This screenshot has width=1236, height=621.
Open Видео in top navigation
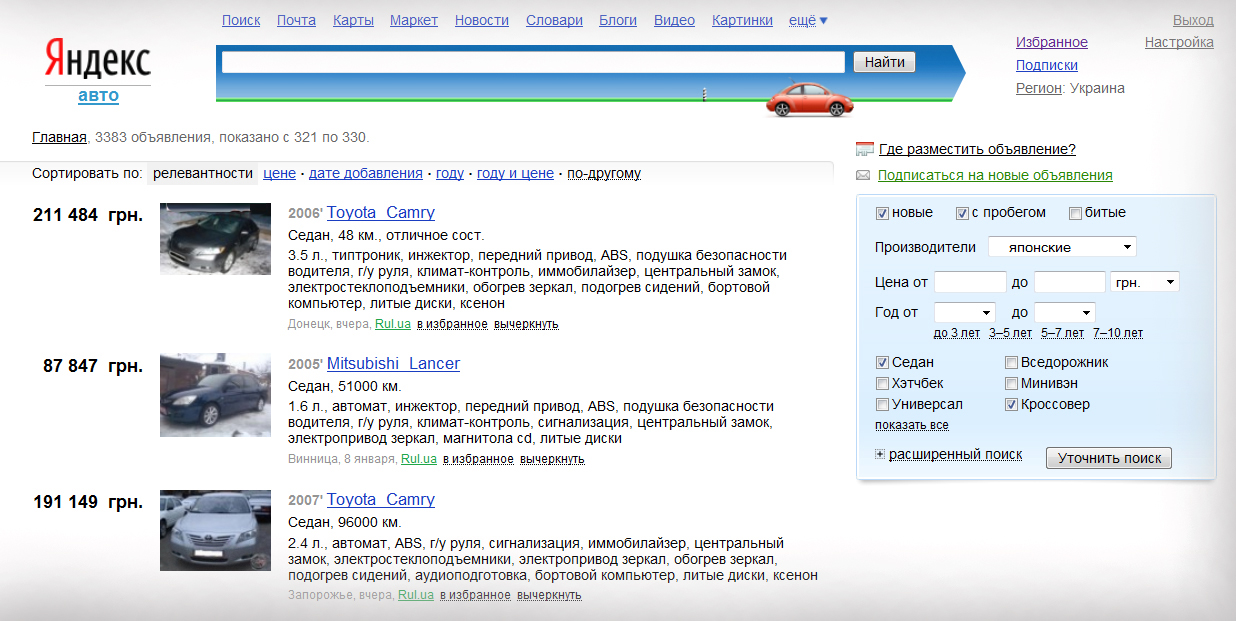tap(675, 20)
